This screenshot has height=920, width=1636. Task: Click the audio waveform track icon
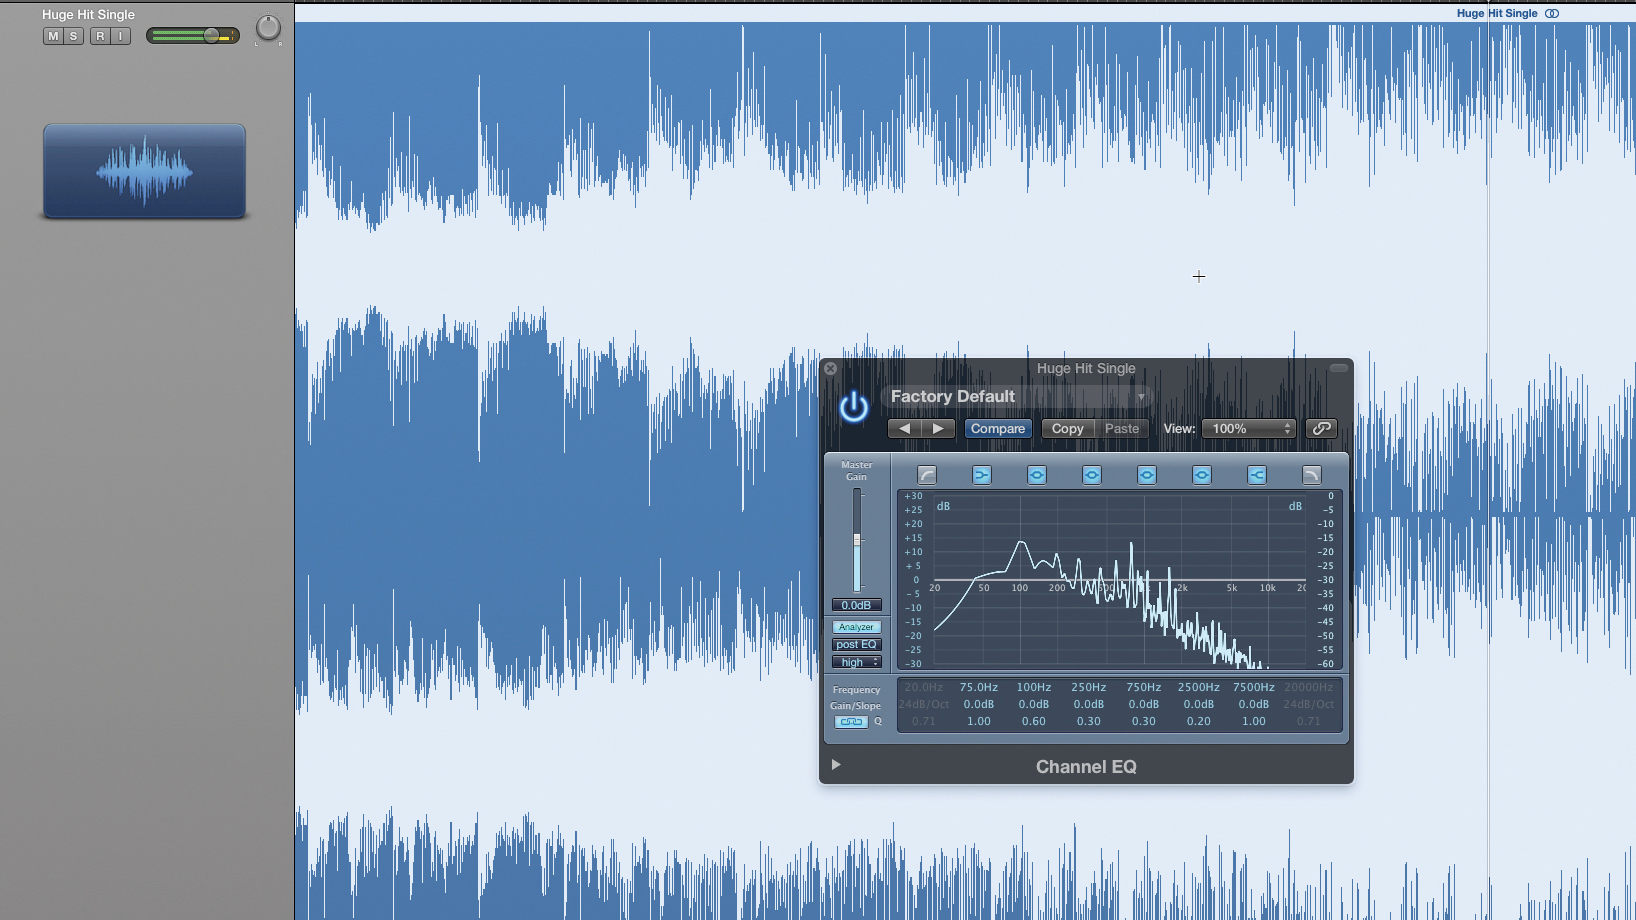pos(144,171)
